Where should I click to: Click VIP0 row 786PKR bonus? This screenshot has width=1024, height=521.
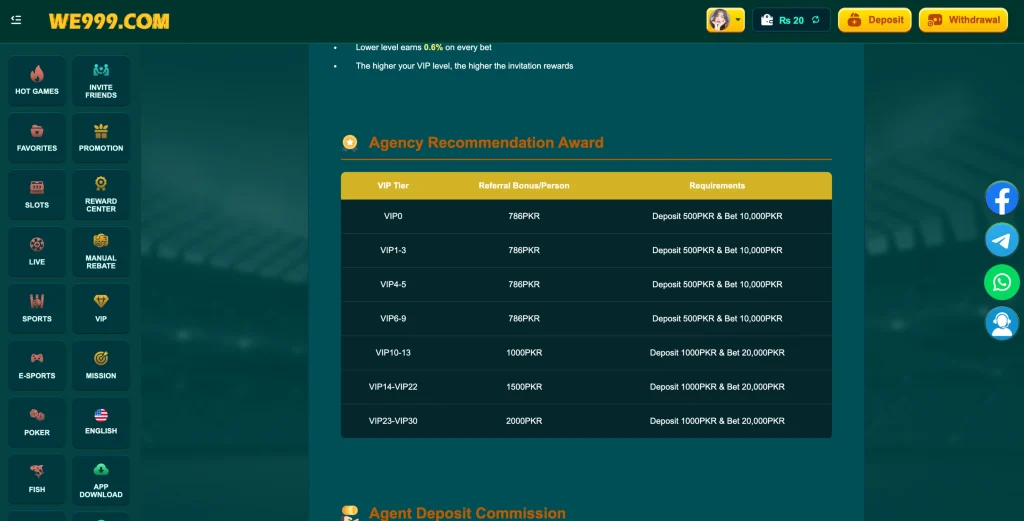click(524, 216)
